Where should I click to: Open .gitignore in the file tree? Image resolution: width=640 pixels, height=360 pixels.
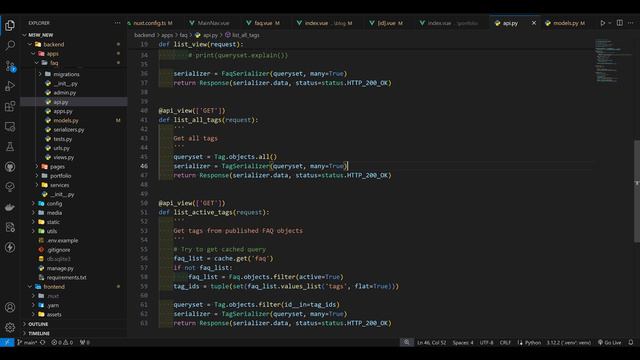[58, 250]
